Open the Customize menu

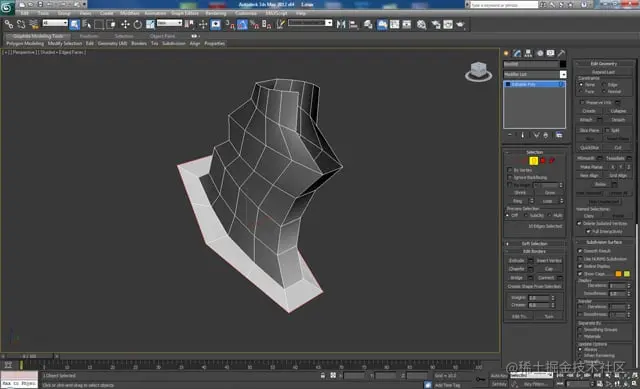point(246,13)
